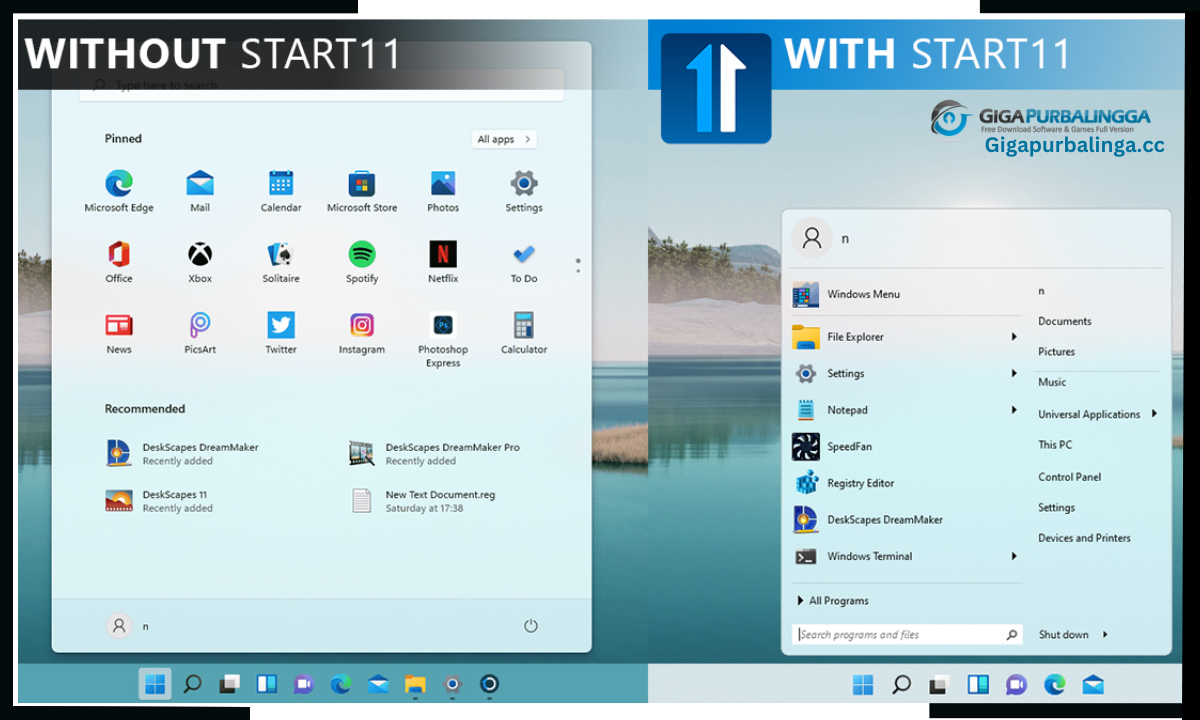Expand File Explorer submenu arrow
This screenshot has width=1200, height=720.
click(1014, 337)
